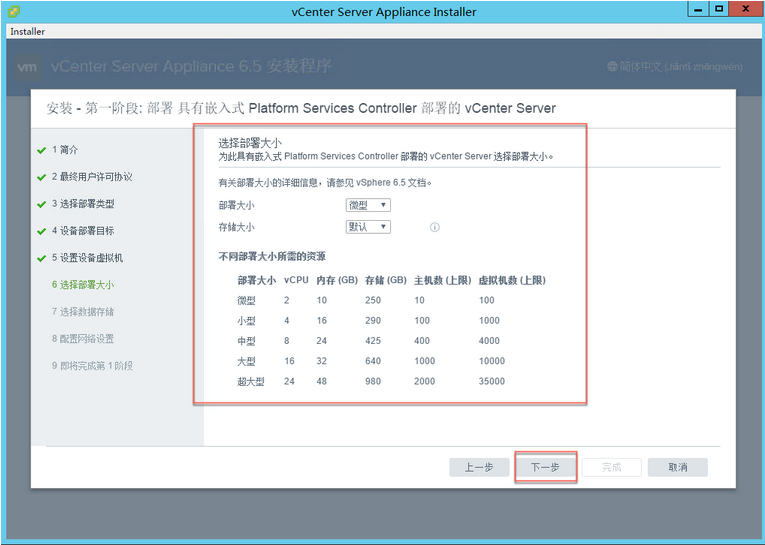Click the 取消 button

(678, 467)
